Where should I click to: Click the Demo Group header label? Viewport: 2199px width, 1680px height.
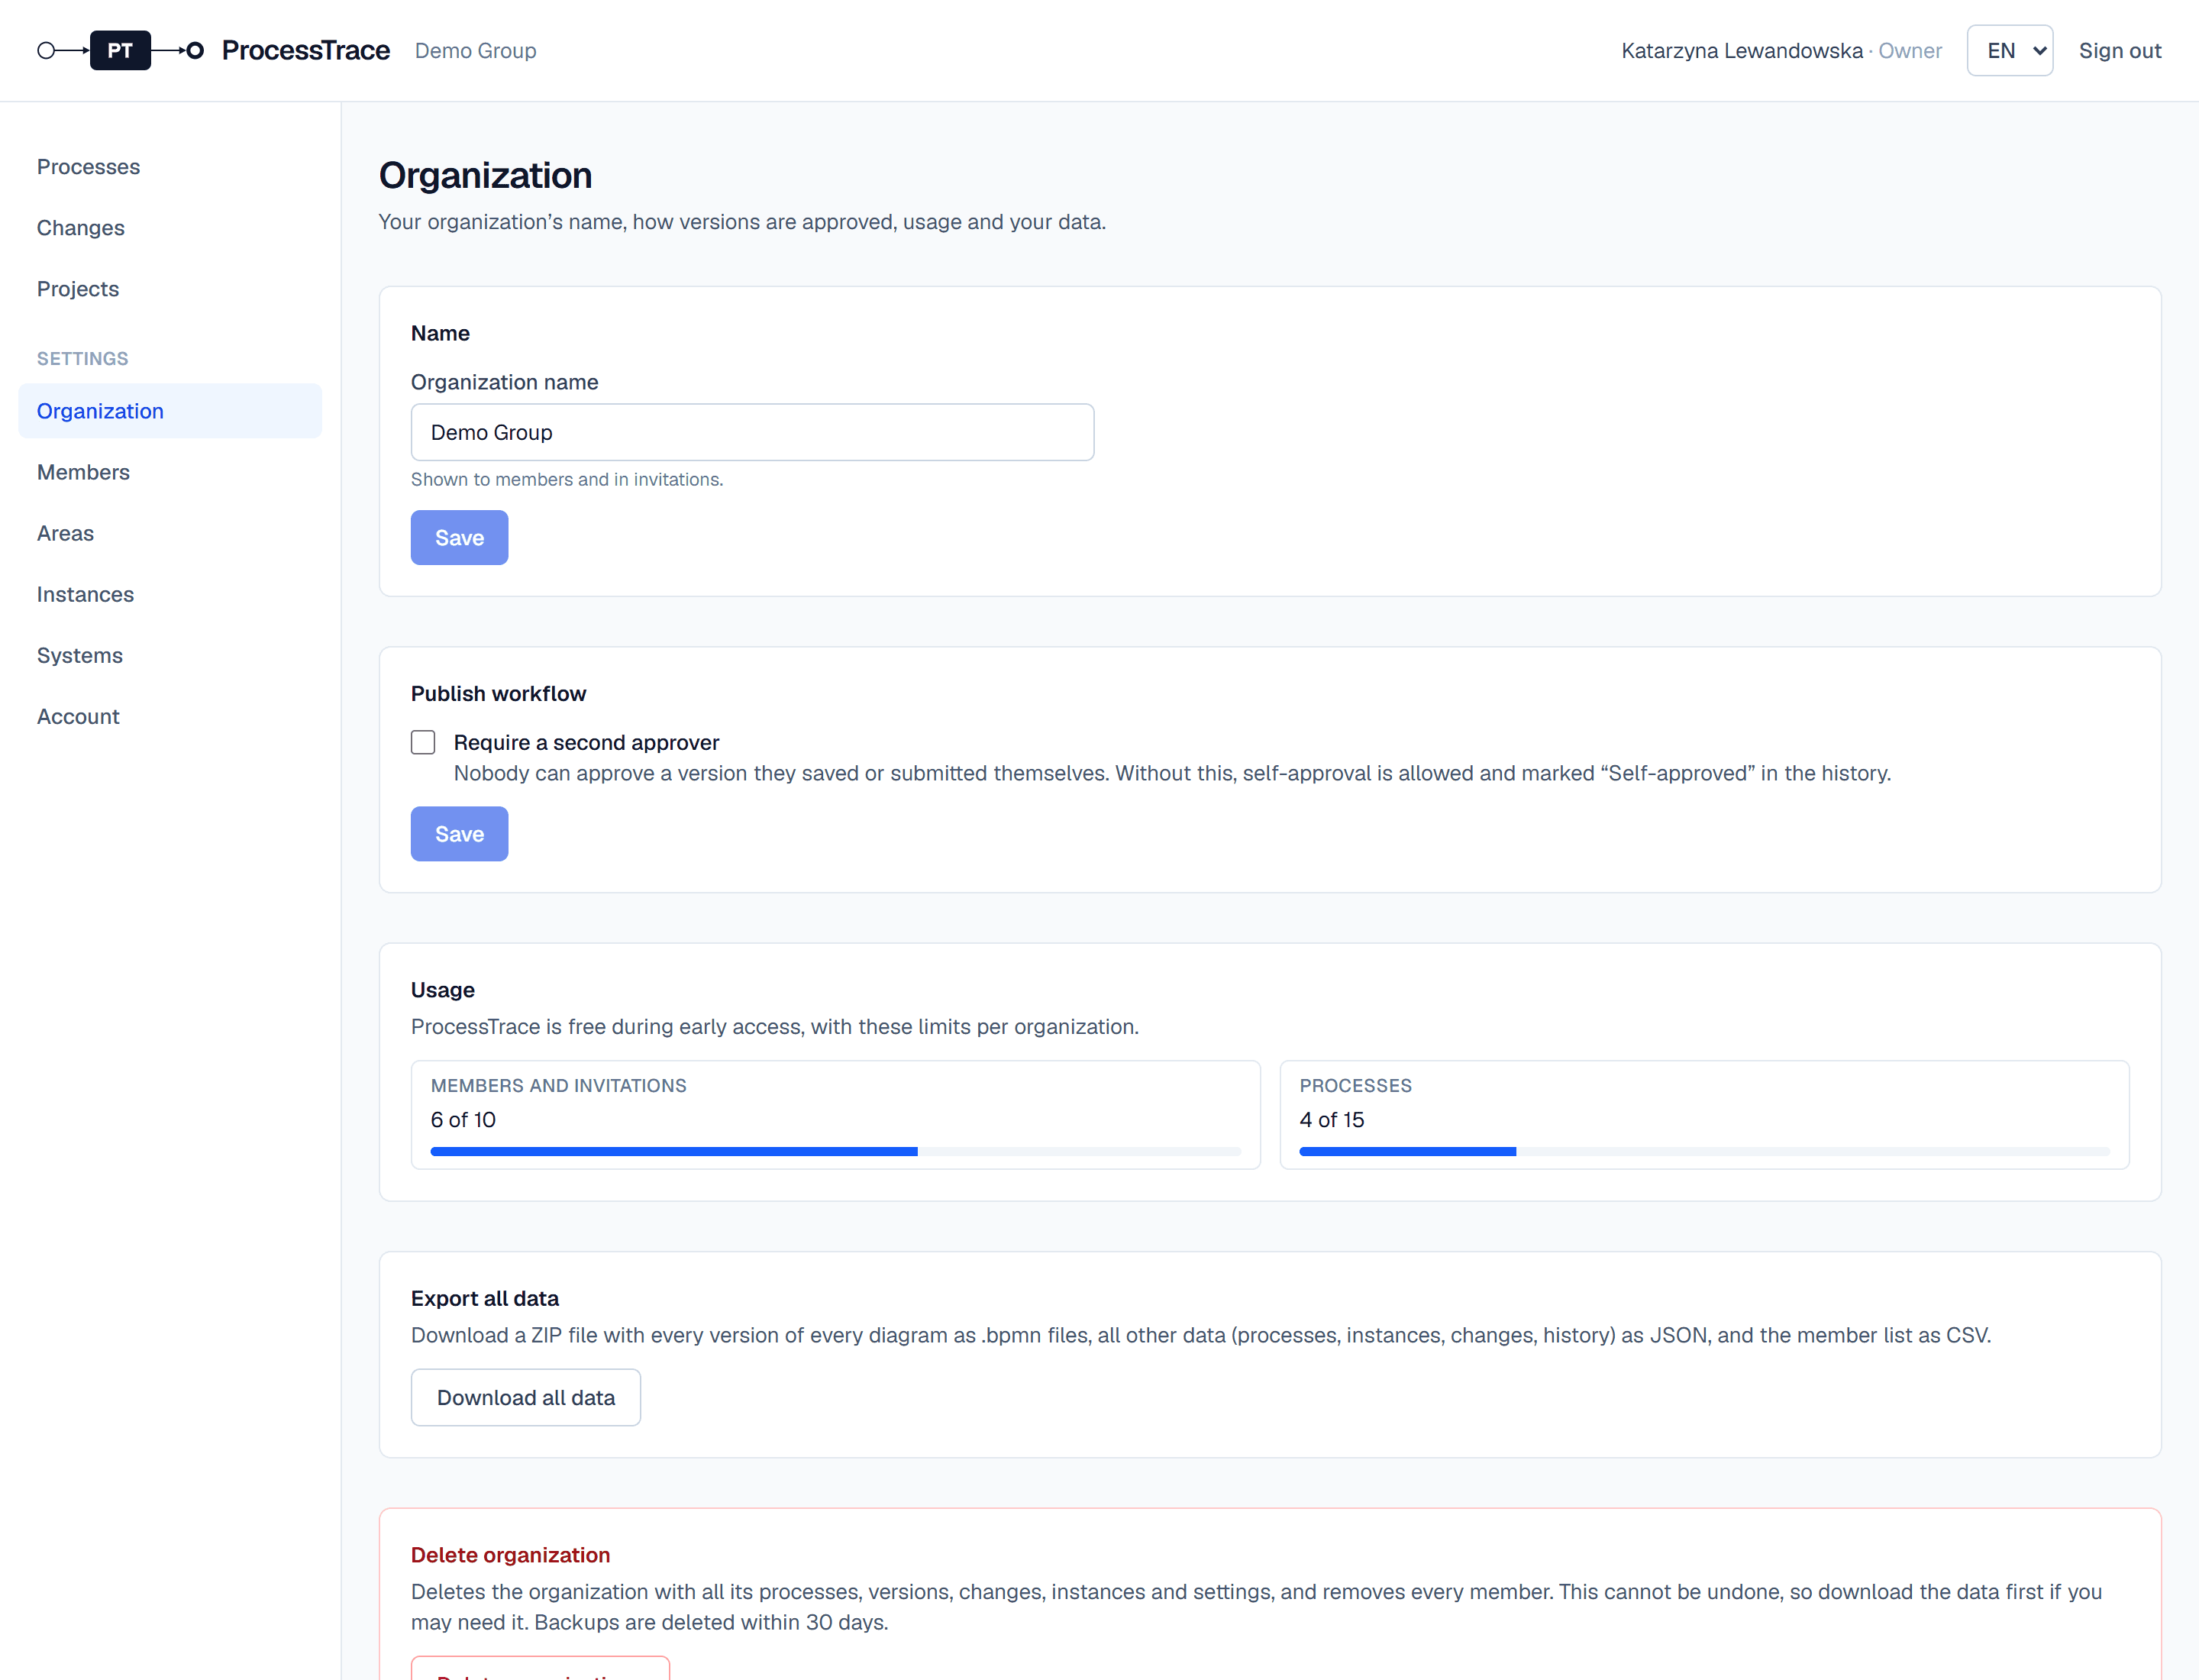click(475, 50)
